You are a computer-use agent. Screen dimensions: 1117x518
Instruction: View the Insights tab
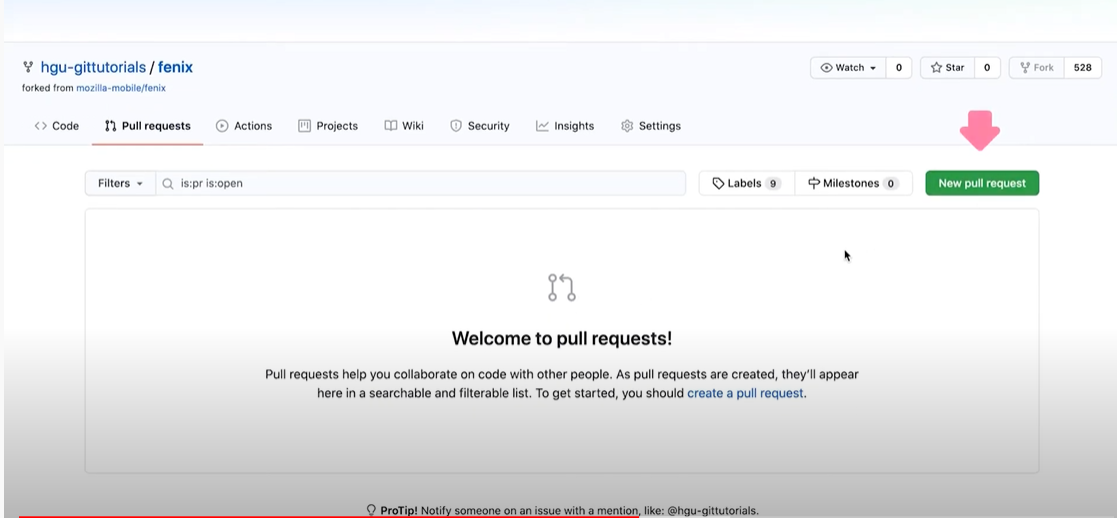pos(565,126)
